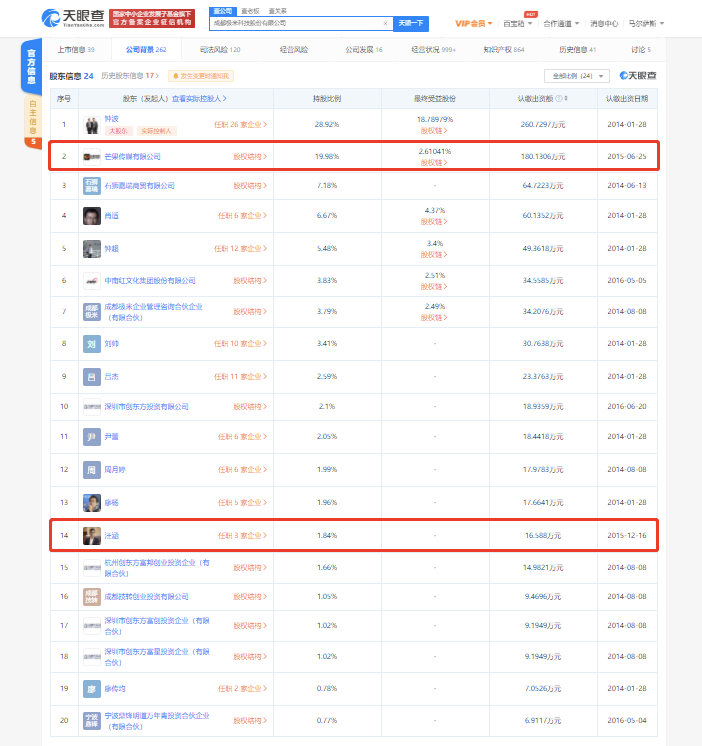Viewport: 702px width, 746px height.
Task: Open the 吕 avatar icon in row 9
Action: [92, 376]
